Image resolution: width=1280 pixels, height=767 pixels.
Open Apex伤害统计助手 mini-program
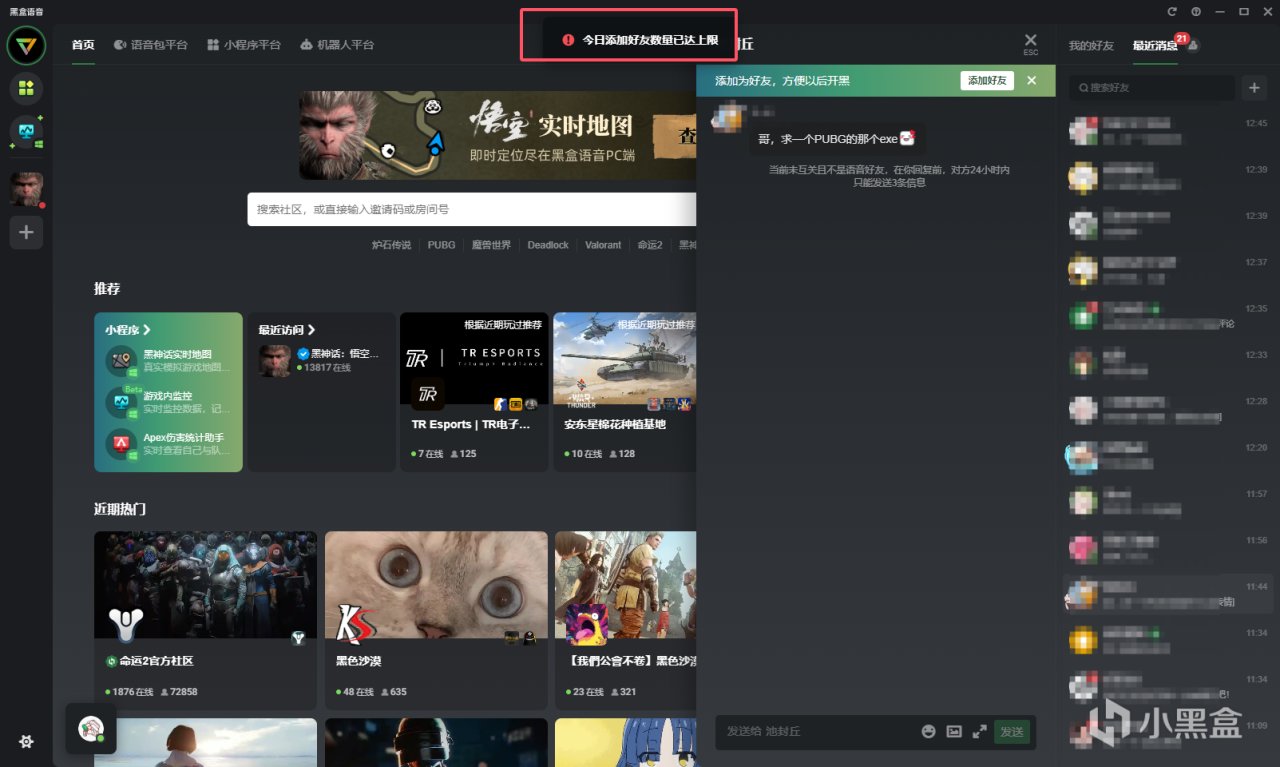pyautogui.click(x=169, y=444)
